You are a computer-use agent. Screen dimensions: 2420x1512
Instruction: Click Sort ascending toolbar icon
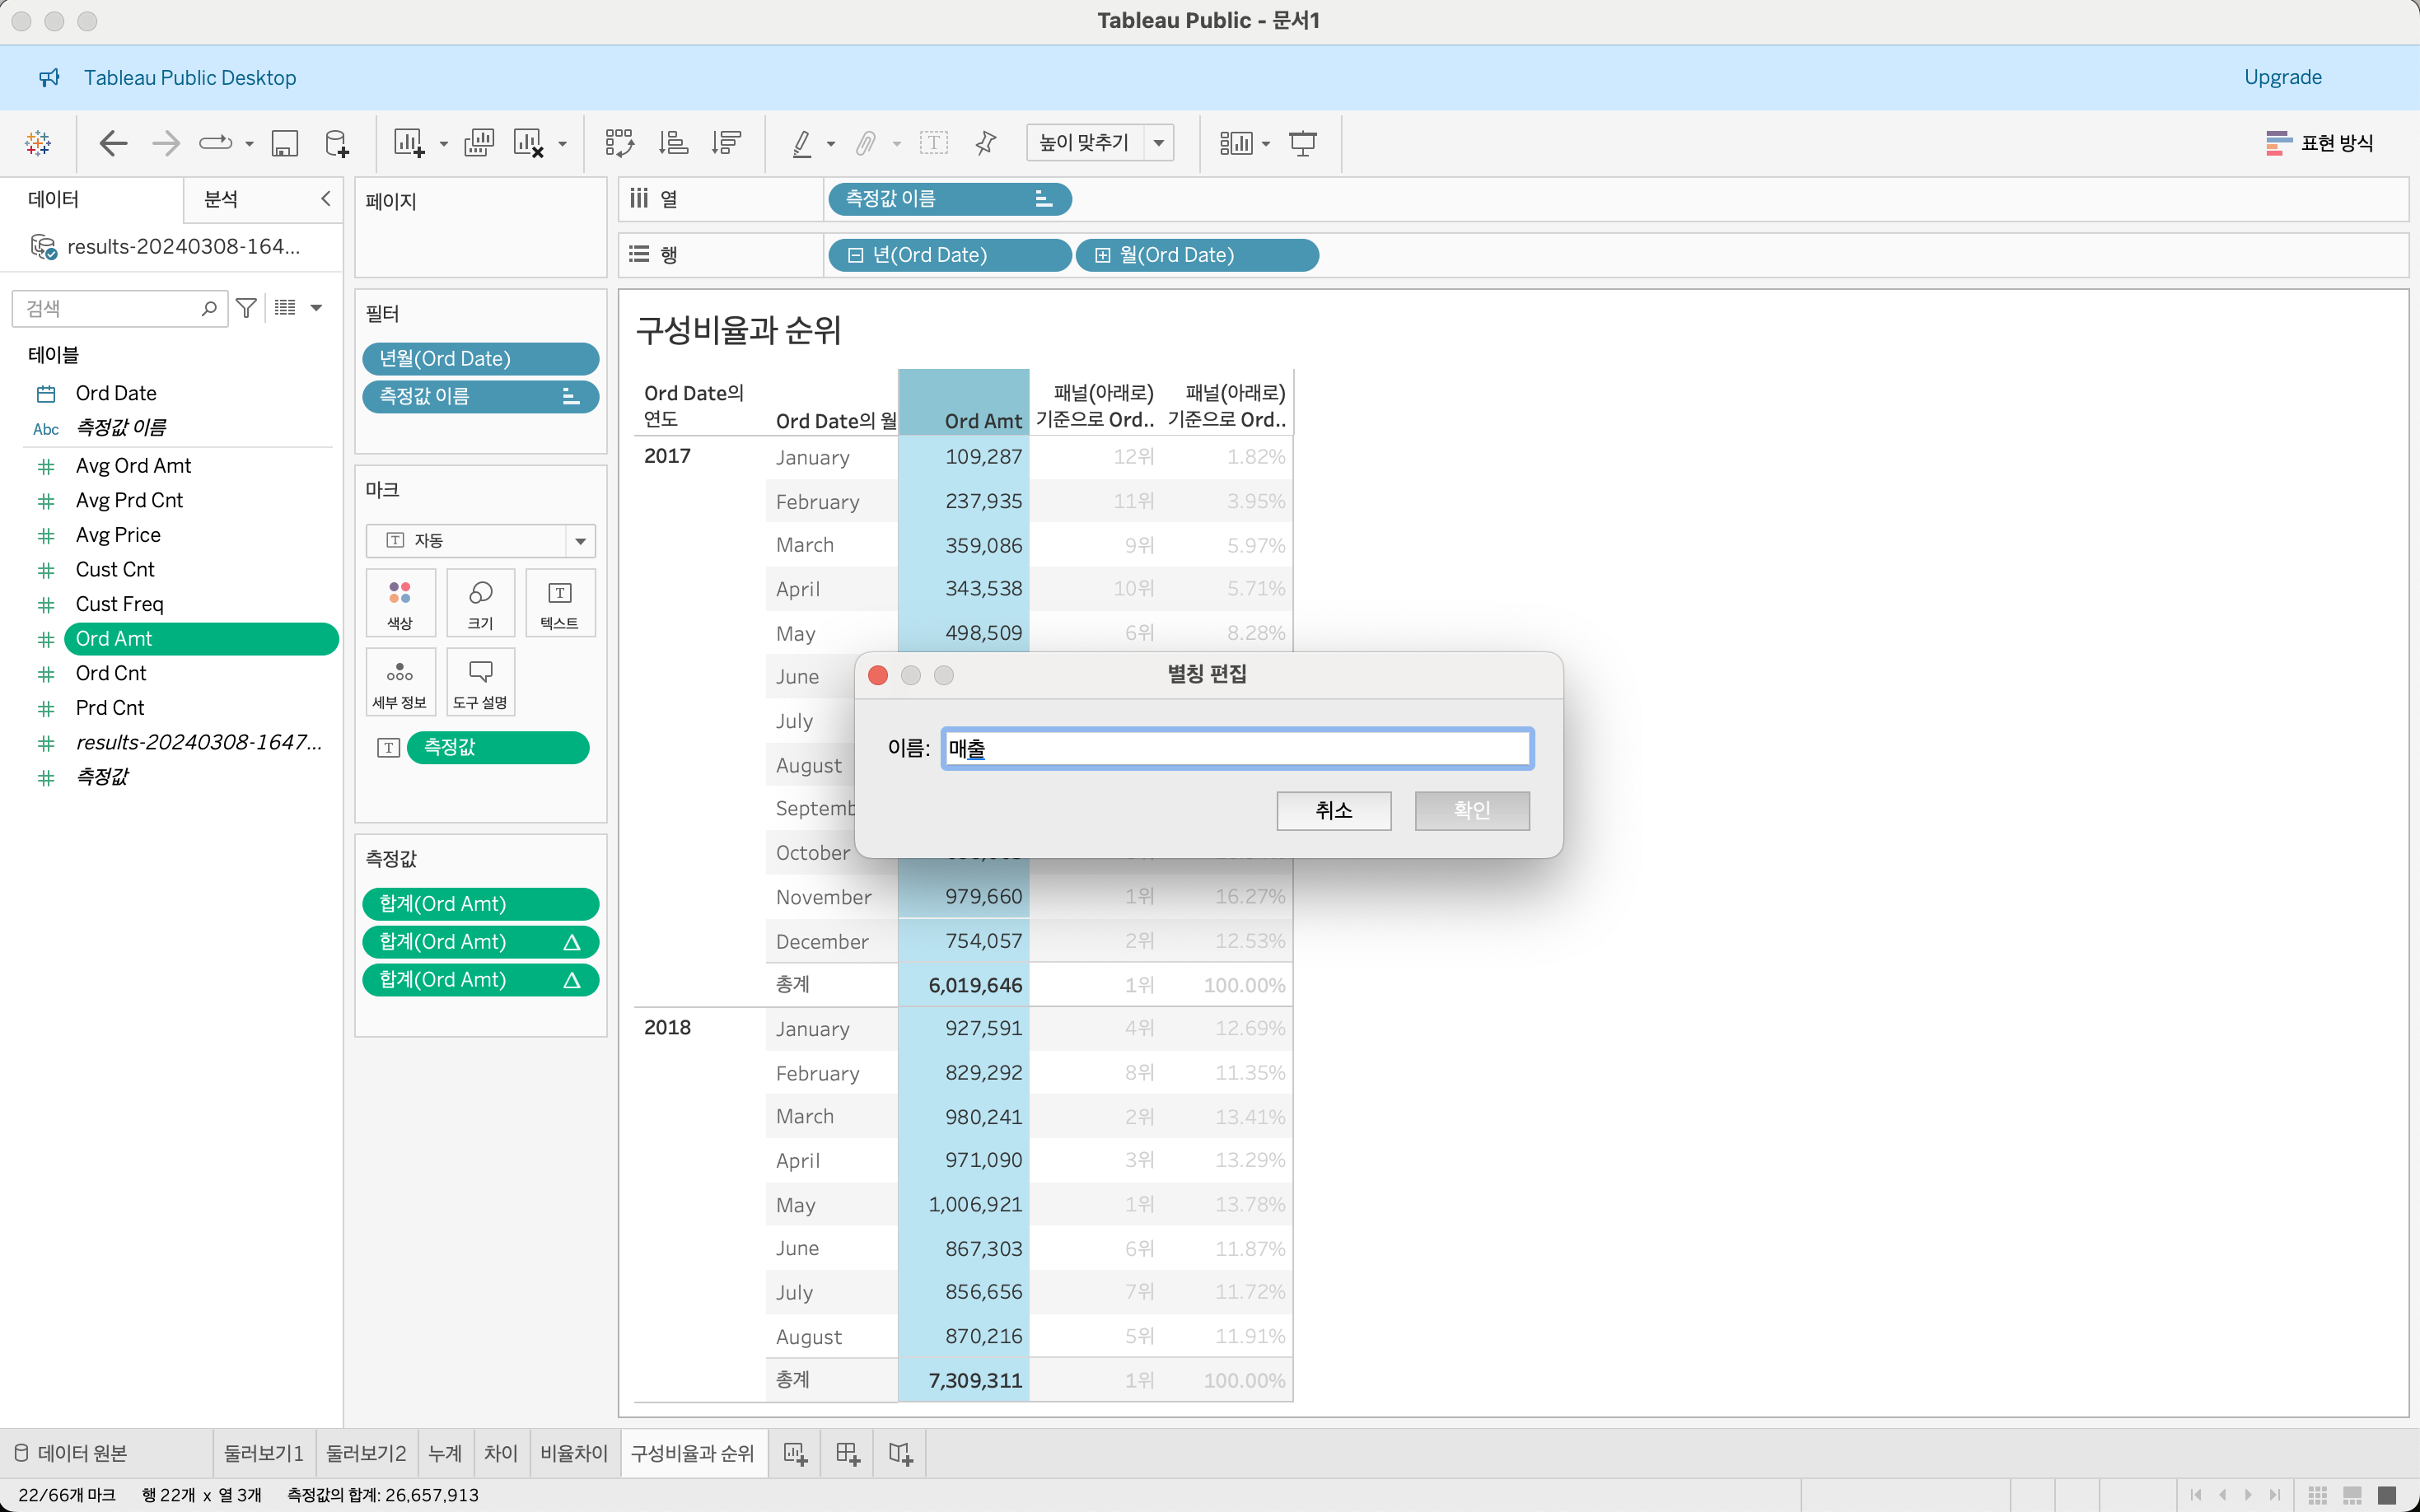click(673, 143)
